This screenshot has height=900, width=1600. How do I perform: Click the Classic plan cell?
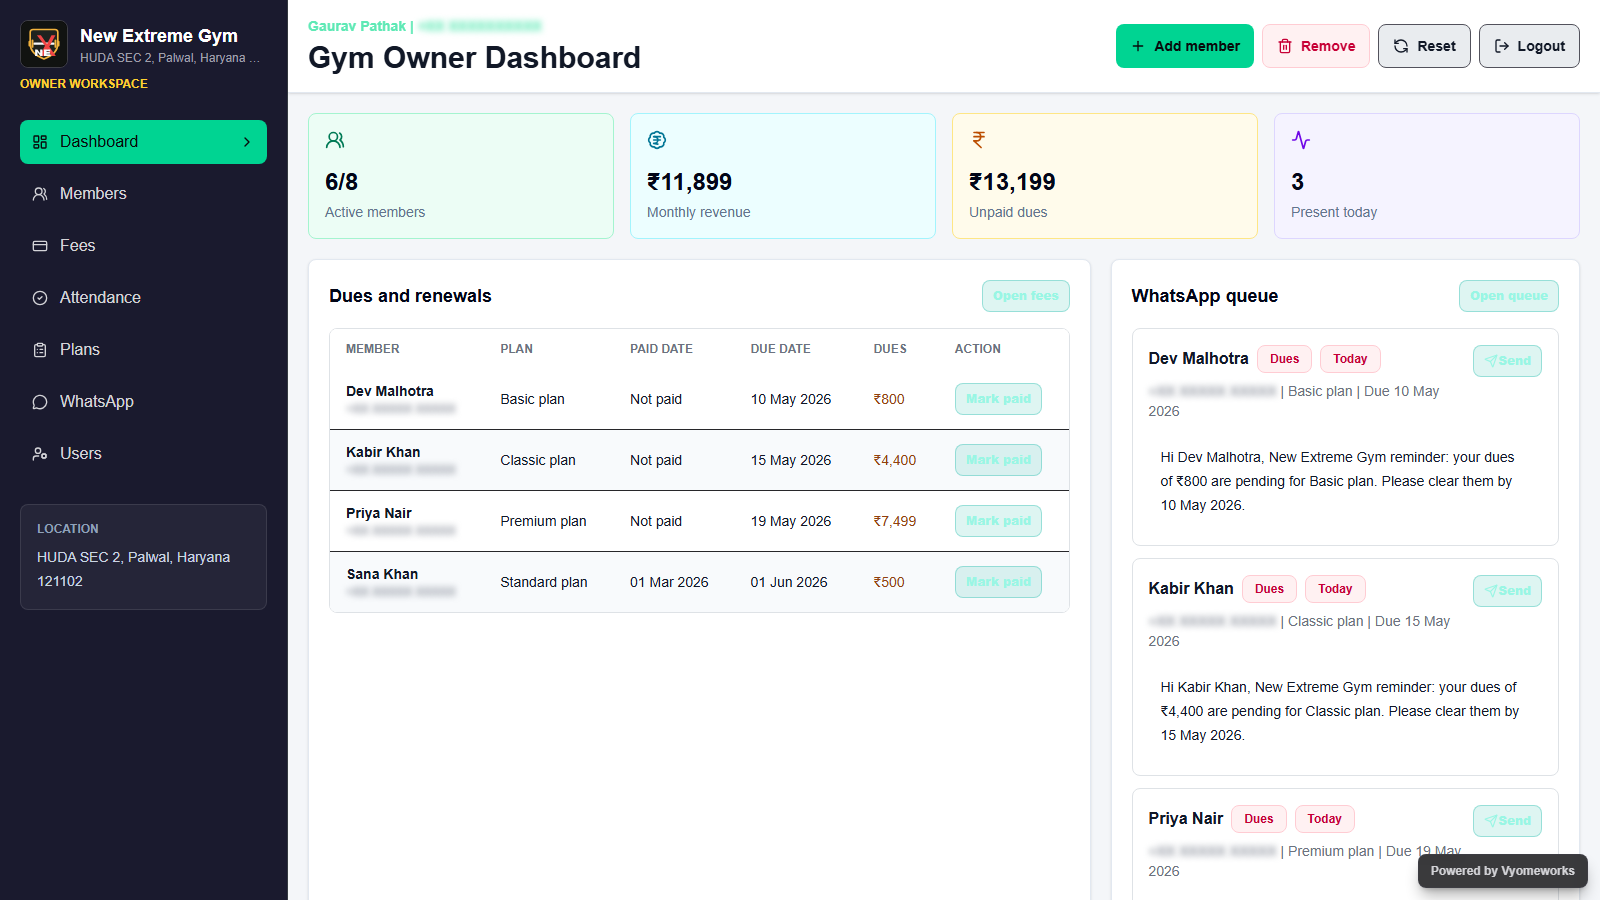click(x=538, y=460)
